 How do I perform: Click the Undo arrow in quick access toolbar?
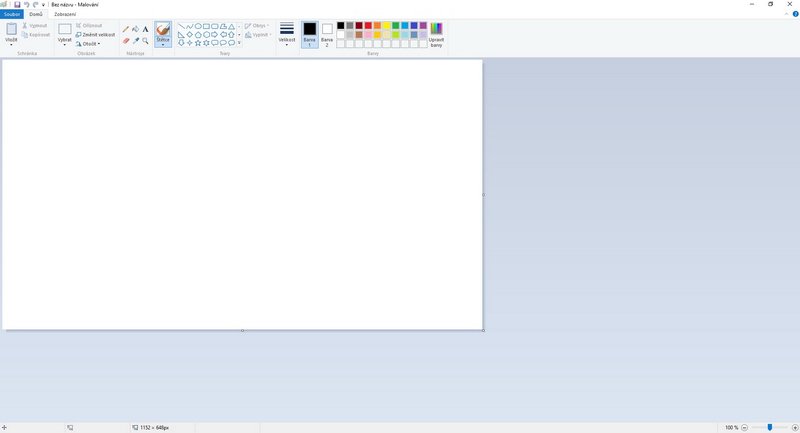click(x=26, y=4)
